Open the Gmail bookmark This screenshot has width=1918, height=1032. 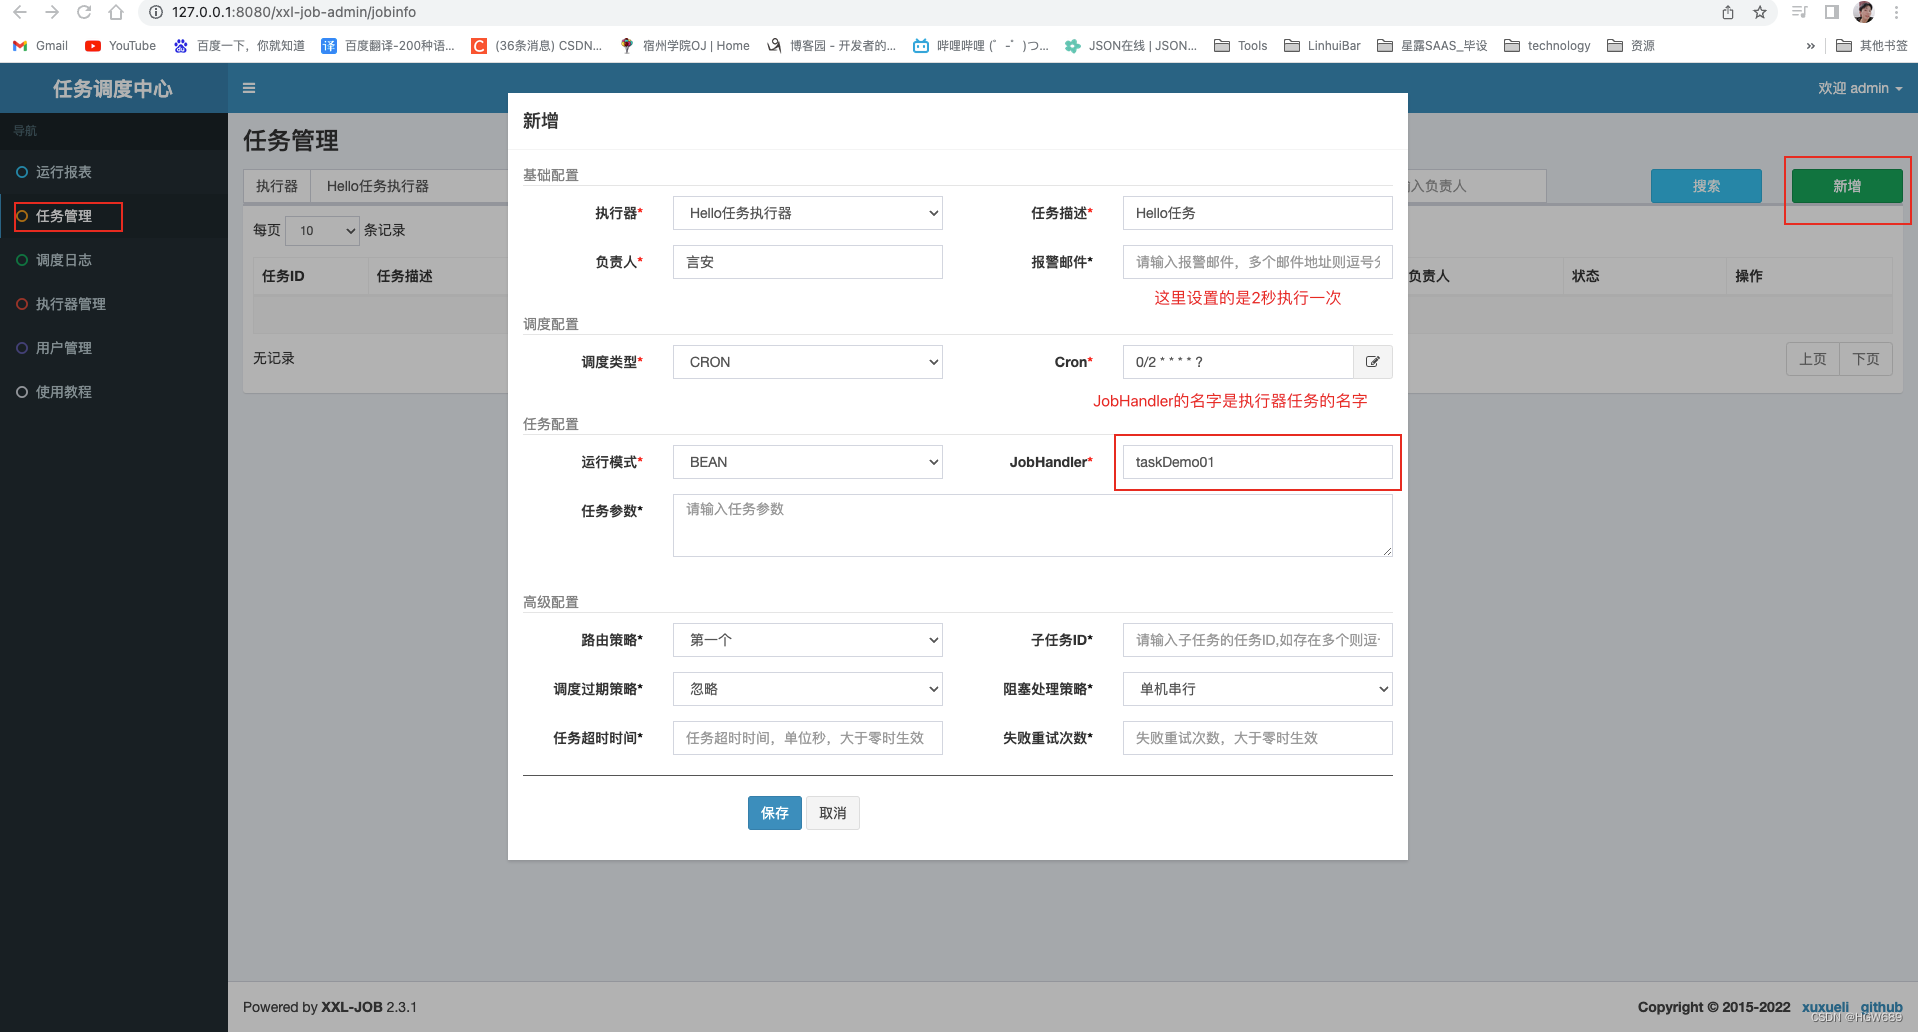point(41,46)
